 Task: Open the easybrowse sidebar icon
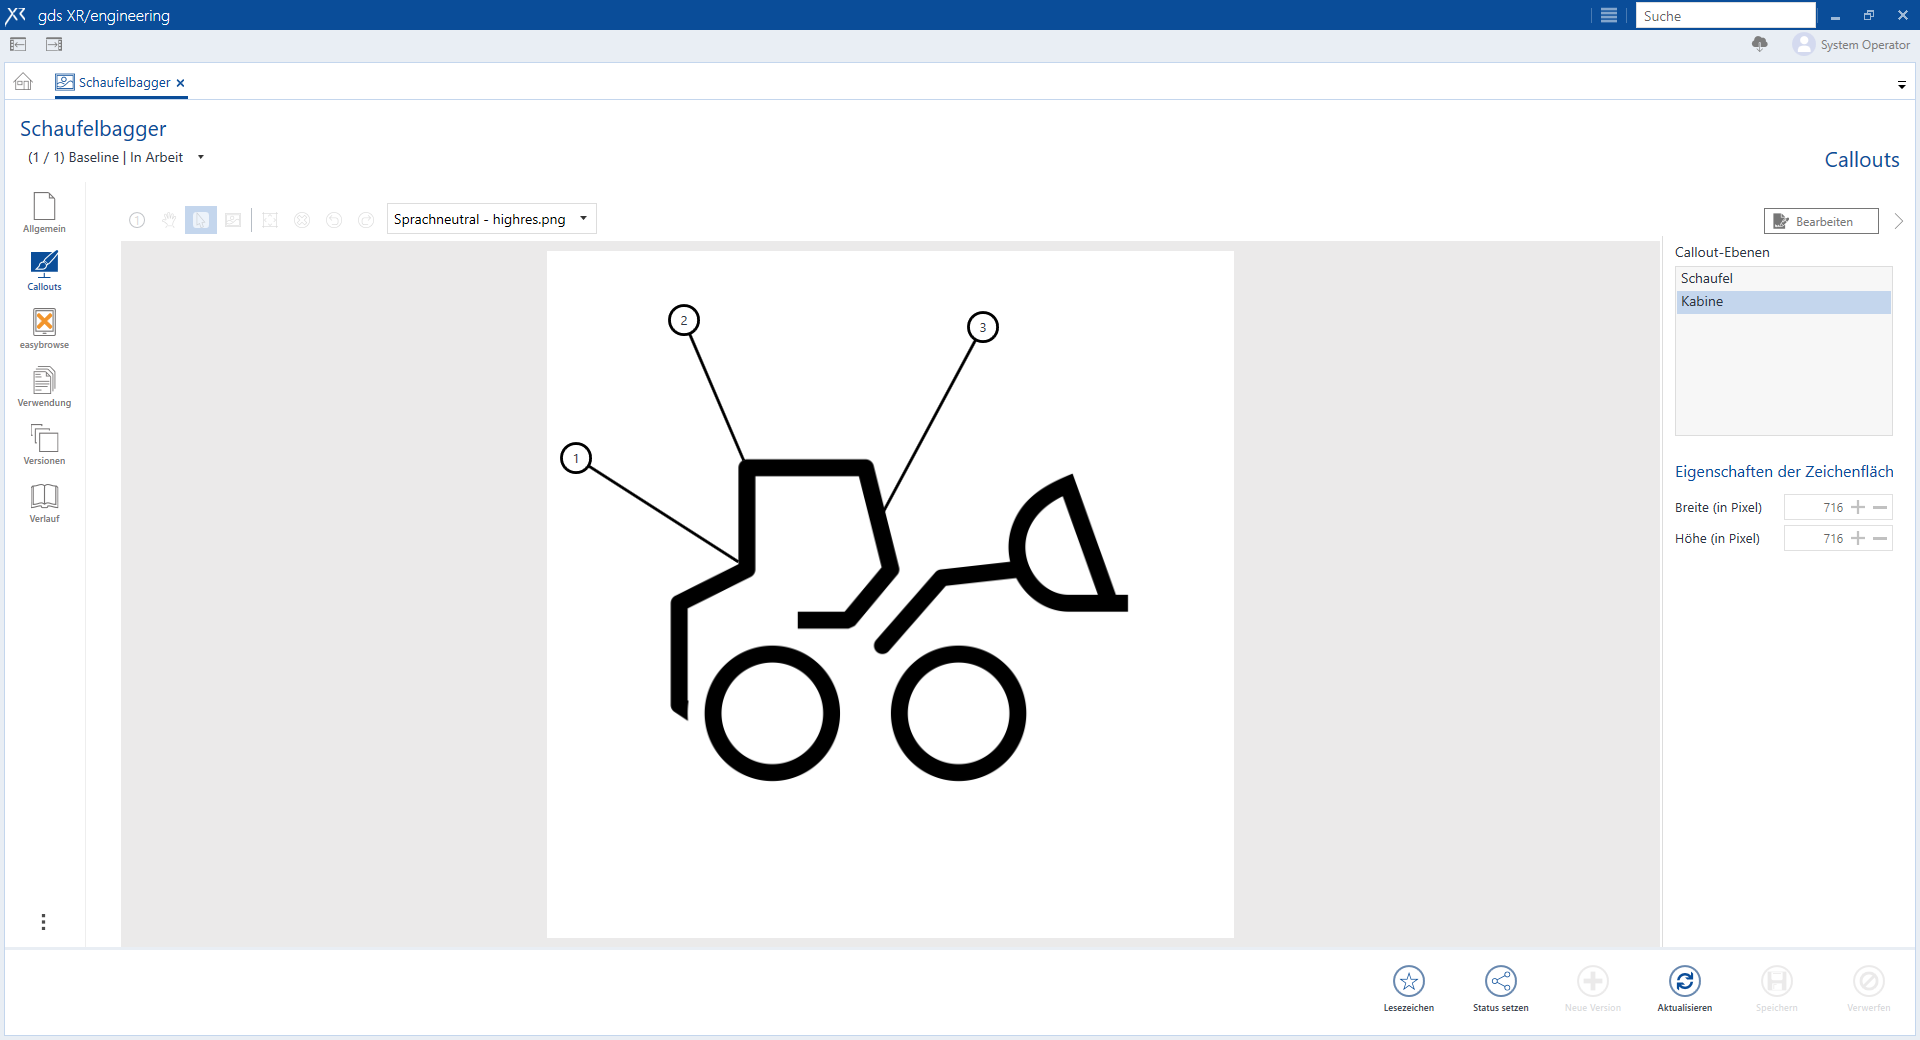tap(44, 328)
